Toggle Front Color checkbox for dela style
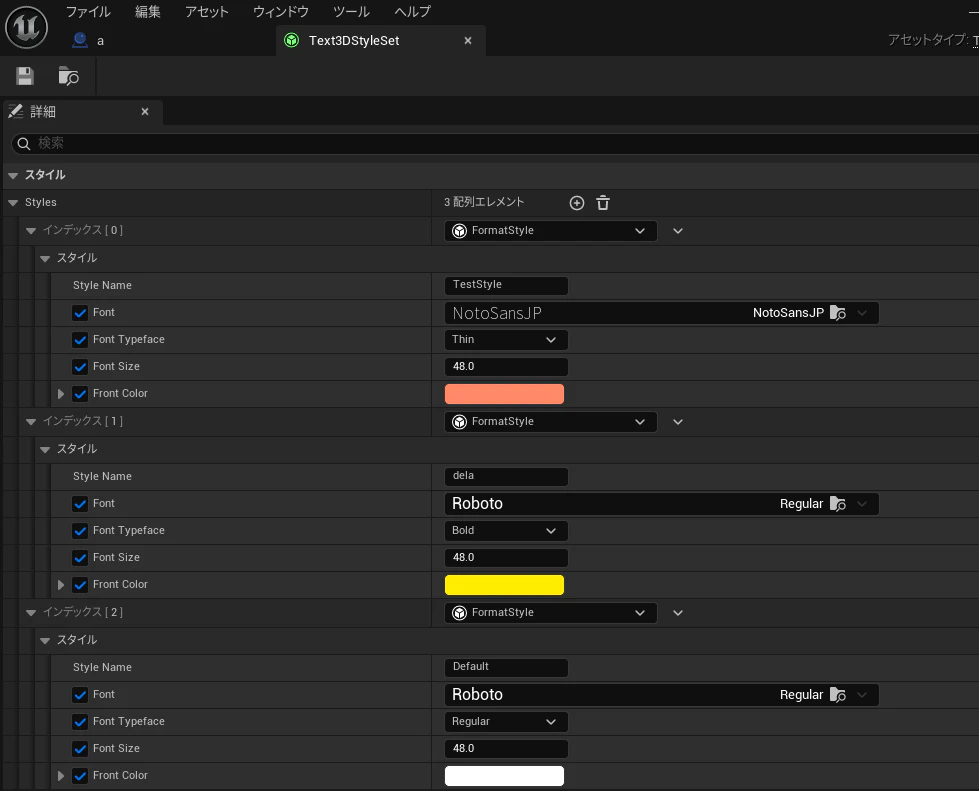The height and width of the screenshot is (791, 979). (x=80, y=584)
